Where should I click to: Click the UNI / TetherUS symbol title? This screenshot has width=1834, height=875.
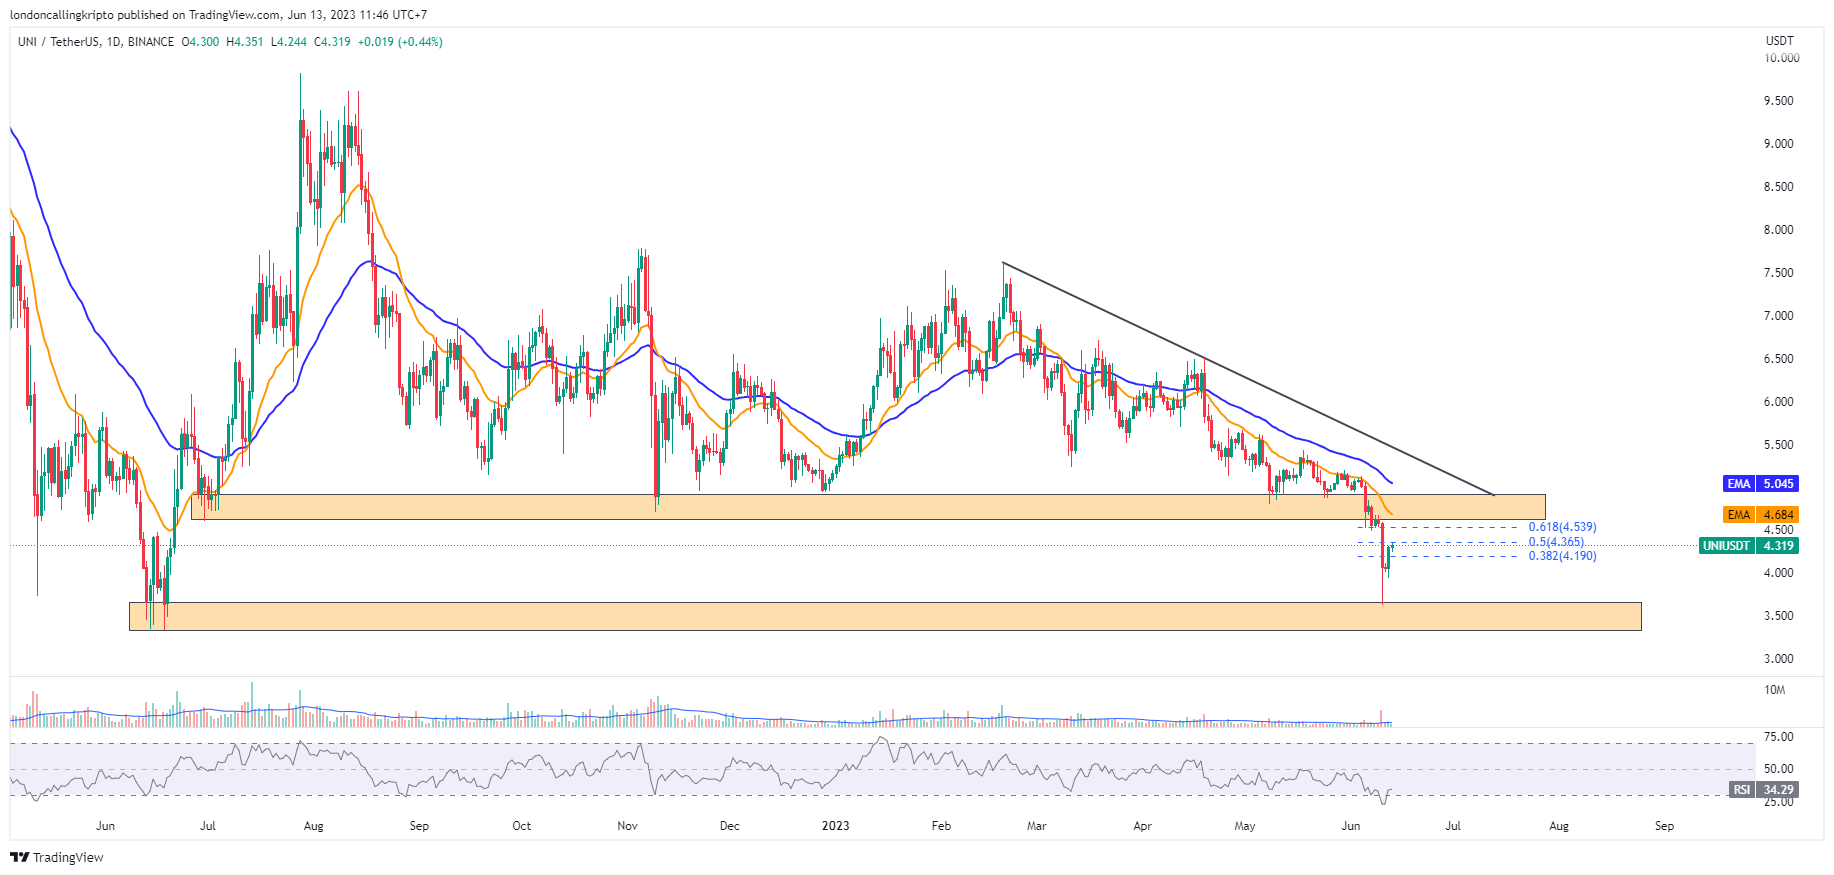tap(58, 42)
